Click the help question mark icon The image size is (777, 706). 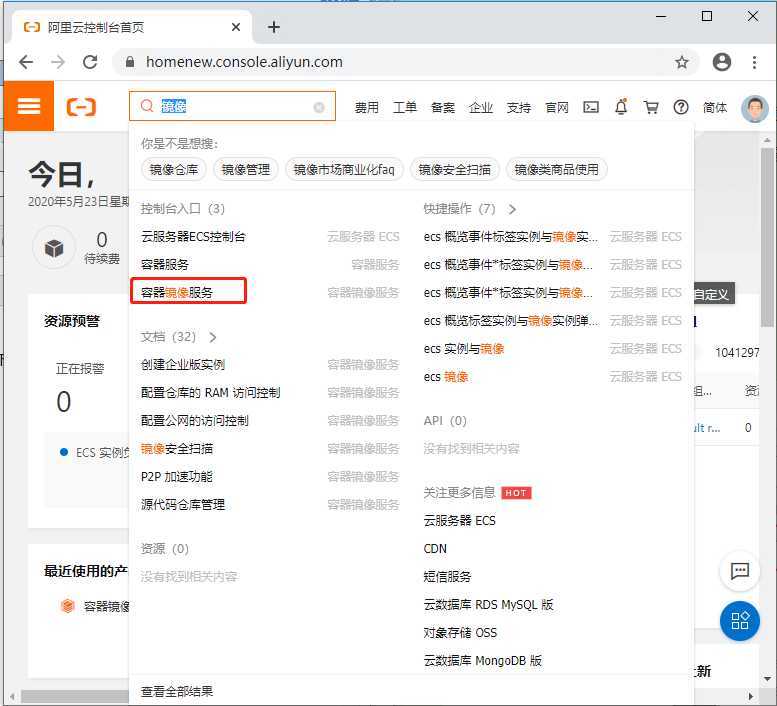point(681,107)
